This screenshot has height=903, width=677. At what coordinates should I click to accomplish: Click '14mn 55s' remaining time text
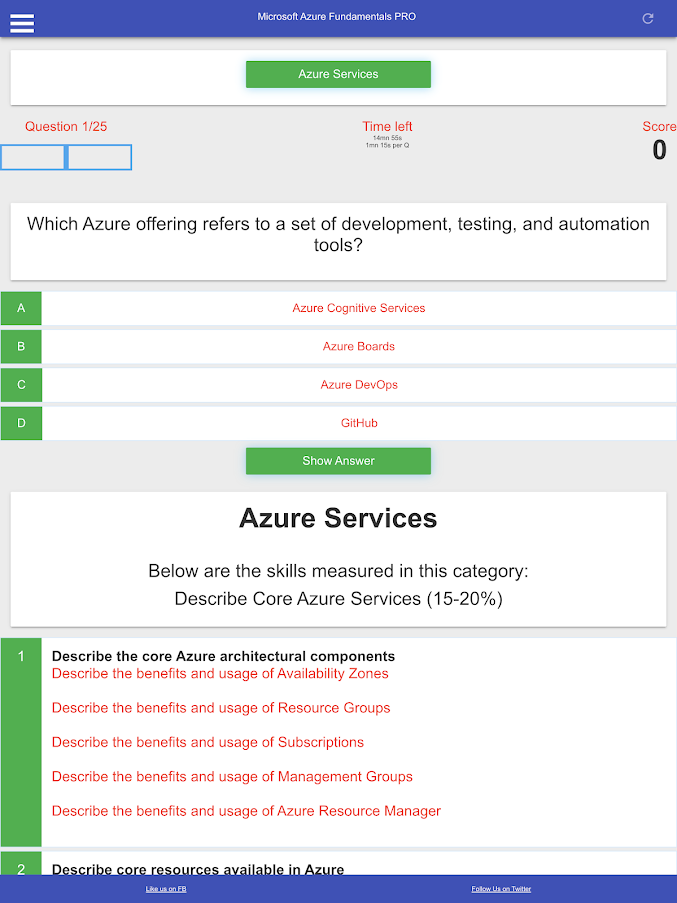coord(387,138)
